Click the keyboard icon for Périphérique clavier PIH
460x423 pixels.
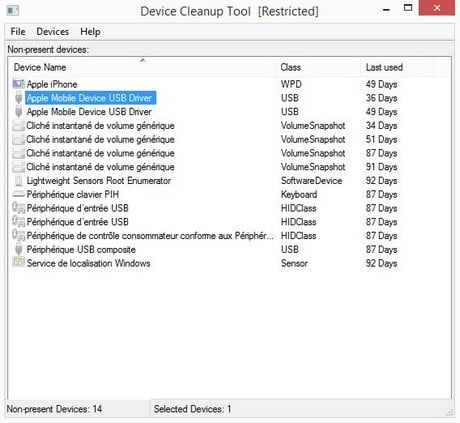point(18,194)
